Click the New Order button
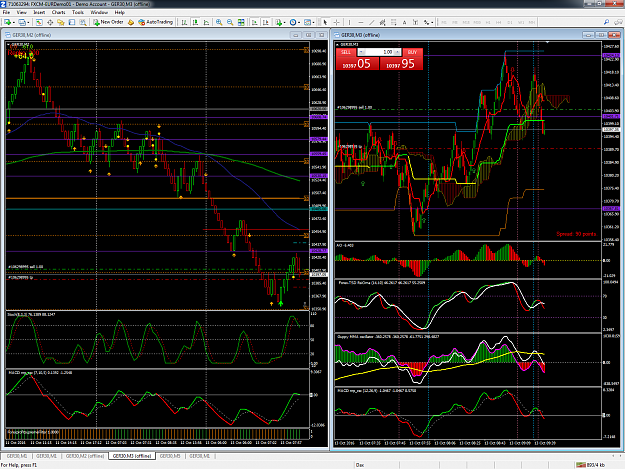Image resolution: width=625 pixels, height=469 pixels. [108, 22]
